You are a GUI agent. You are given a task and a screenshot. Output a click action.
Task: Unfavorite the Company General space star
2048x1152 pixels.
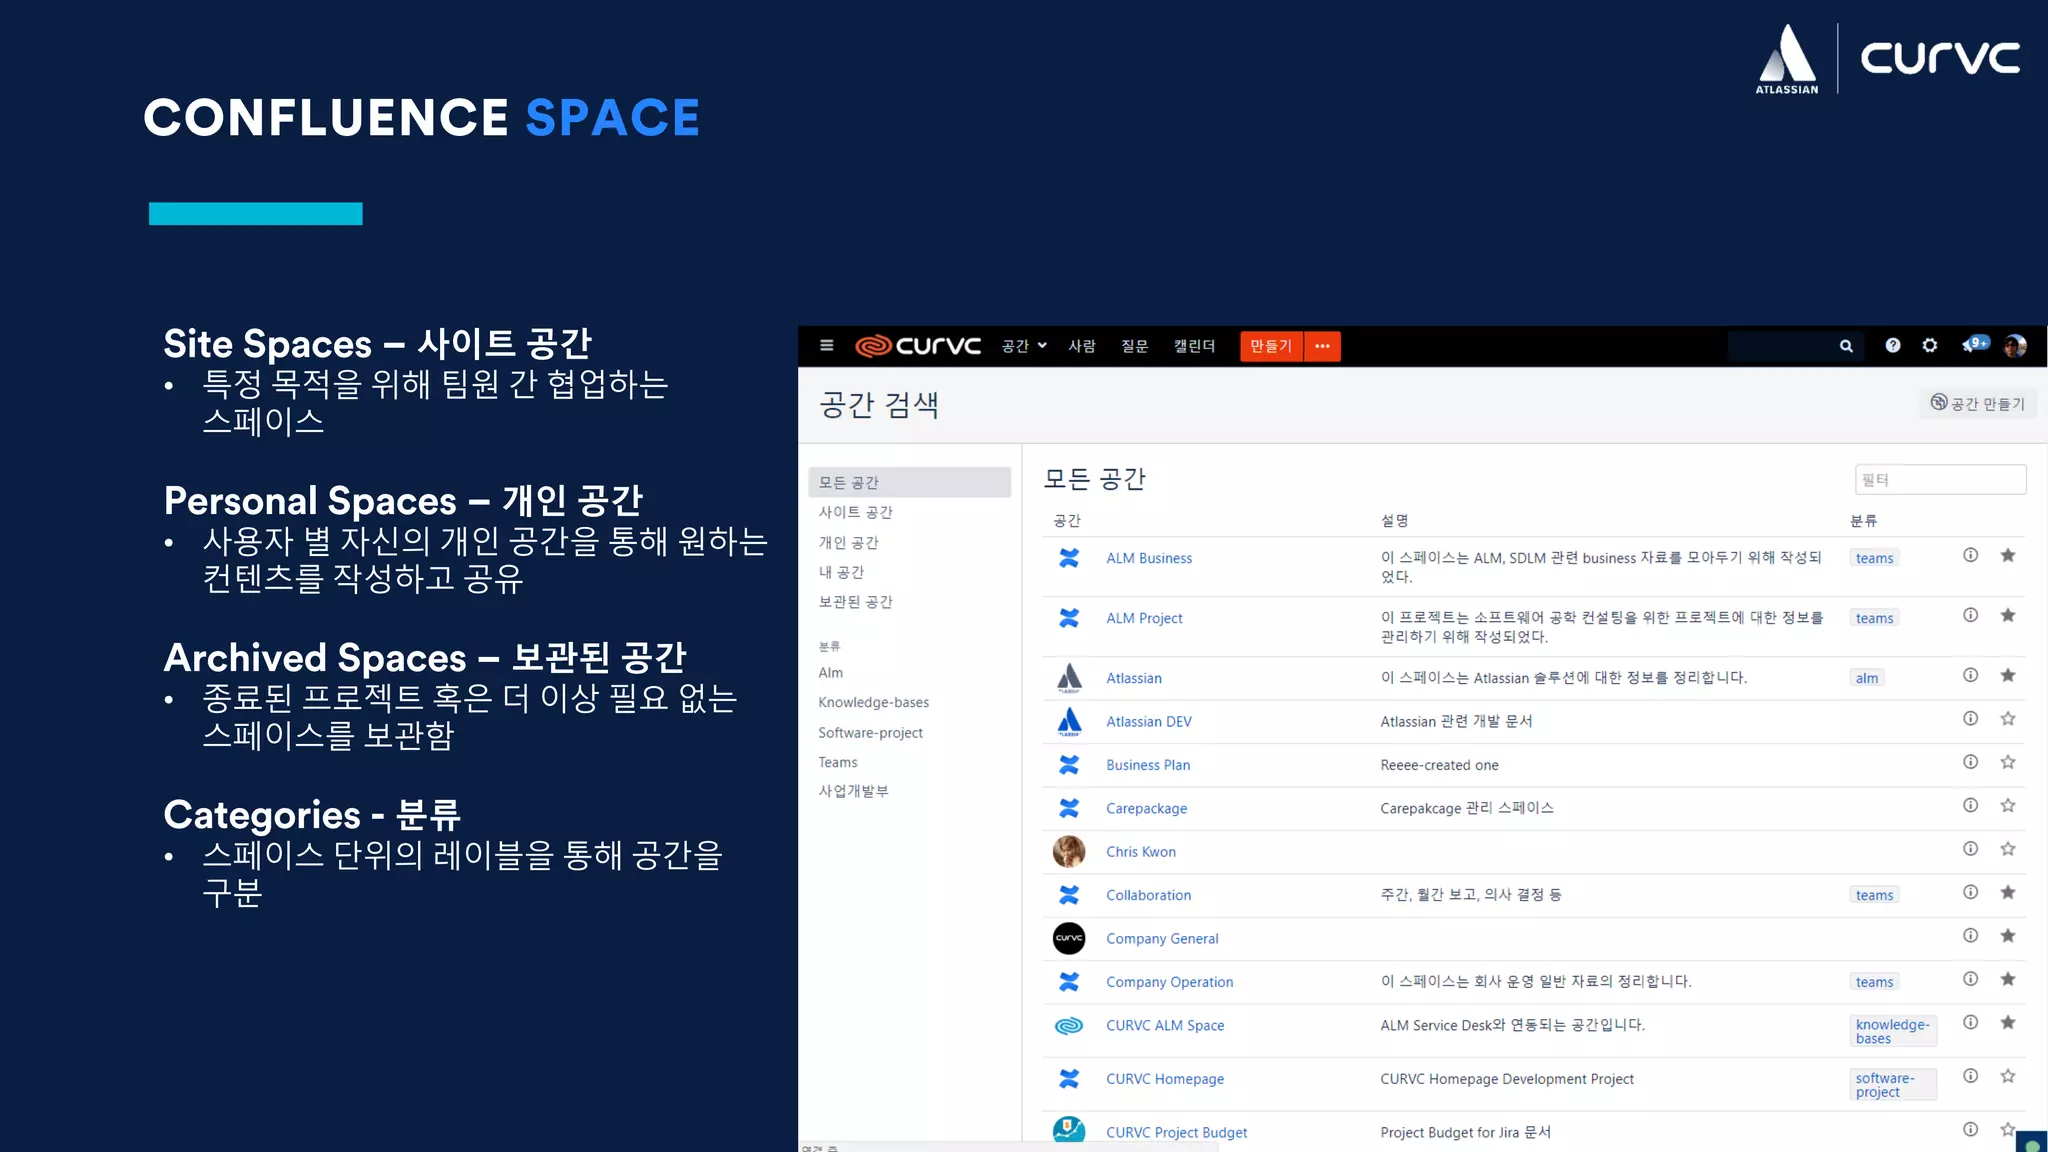[x=2007, y=935]
